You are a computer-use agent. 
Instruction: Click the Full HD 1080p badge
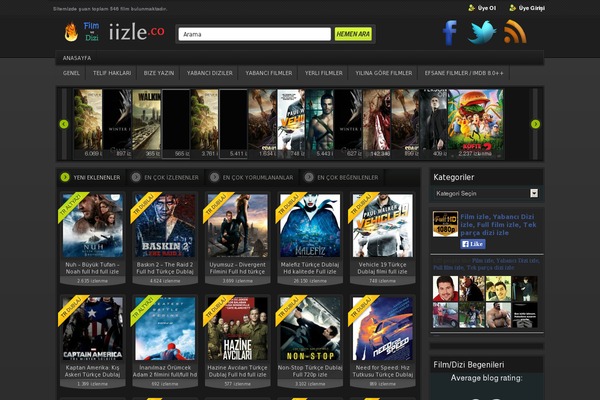445,224
